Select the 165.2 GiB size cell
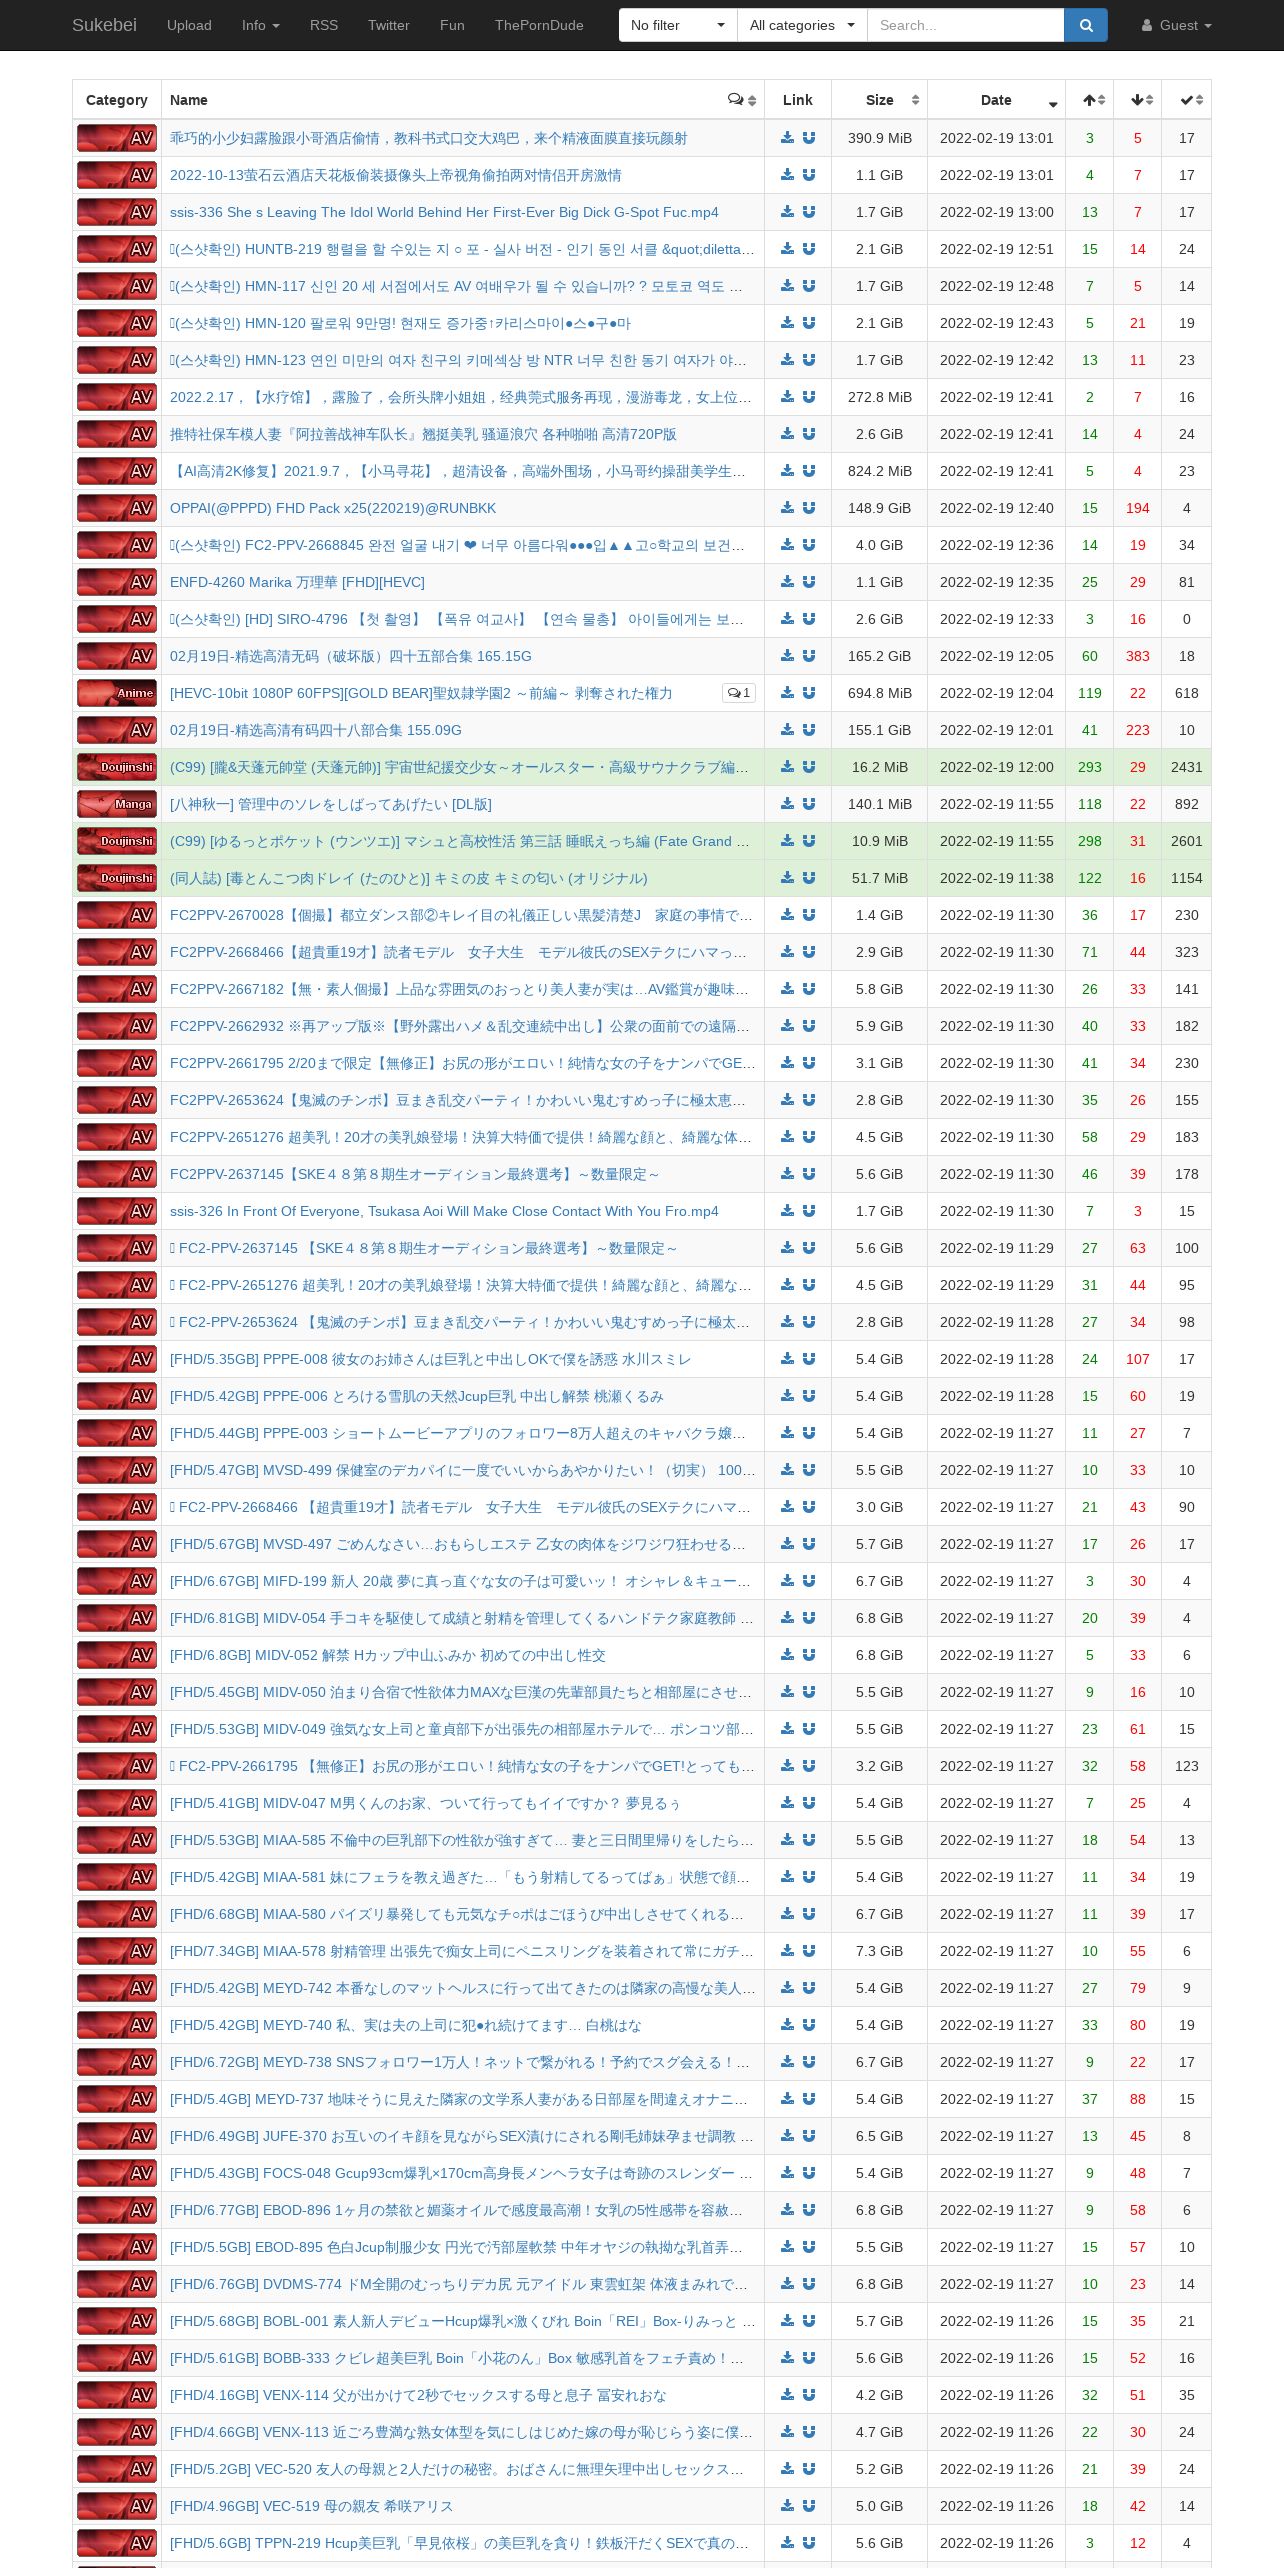This screenshot has height=2568, width=1284. 879,656
